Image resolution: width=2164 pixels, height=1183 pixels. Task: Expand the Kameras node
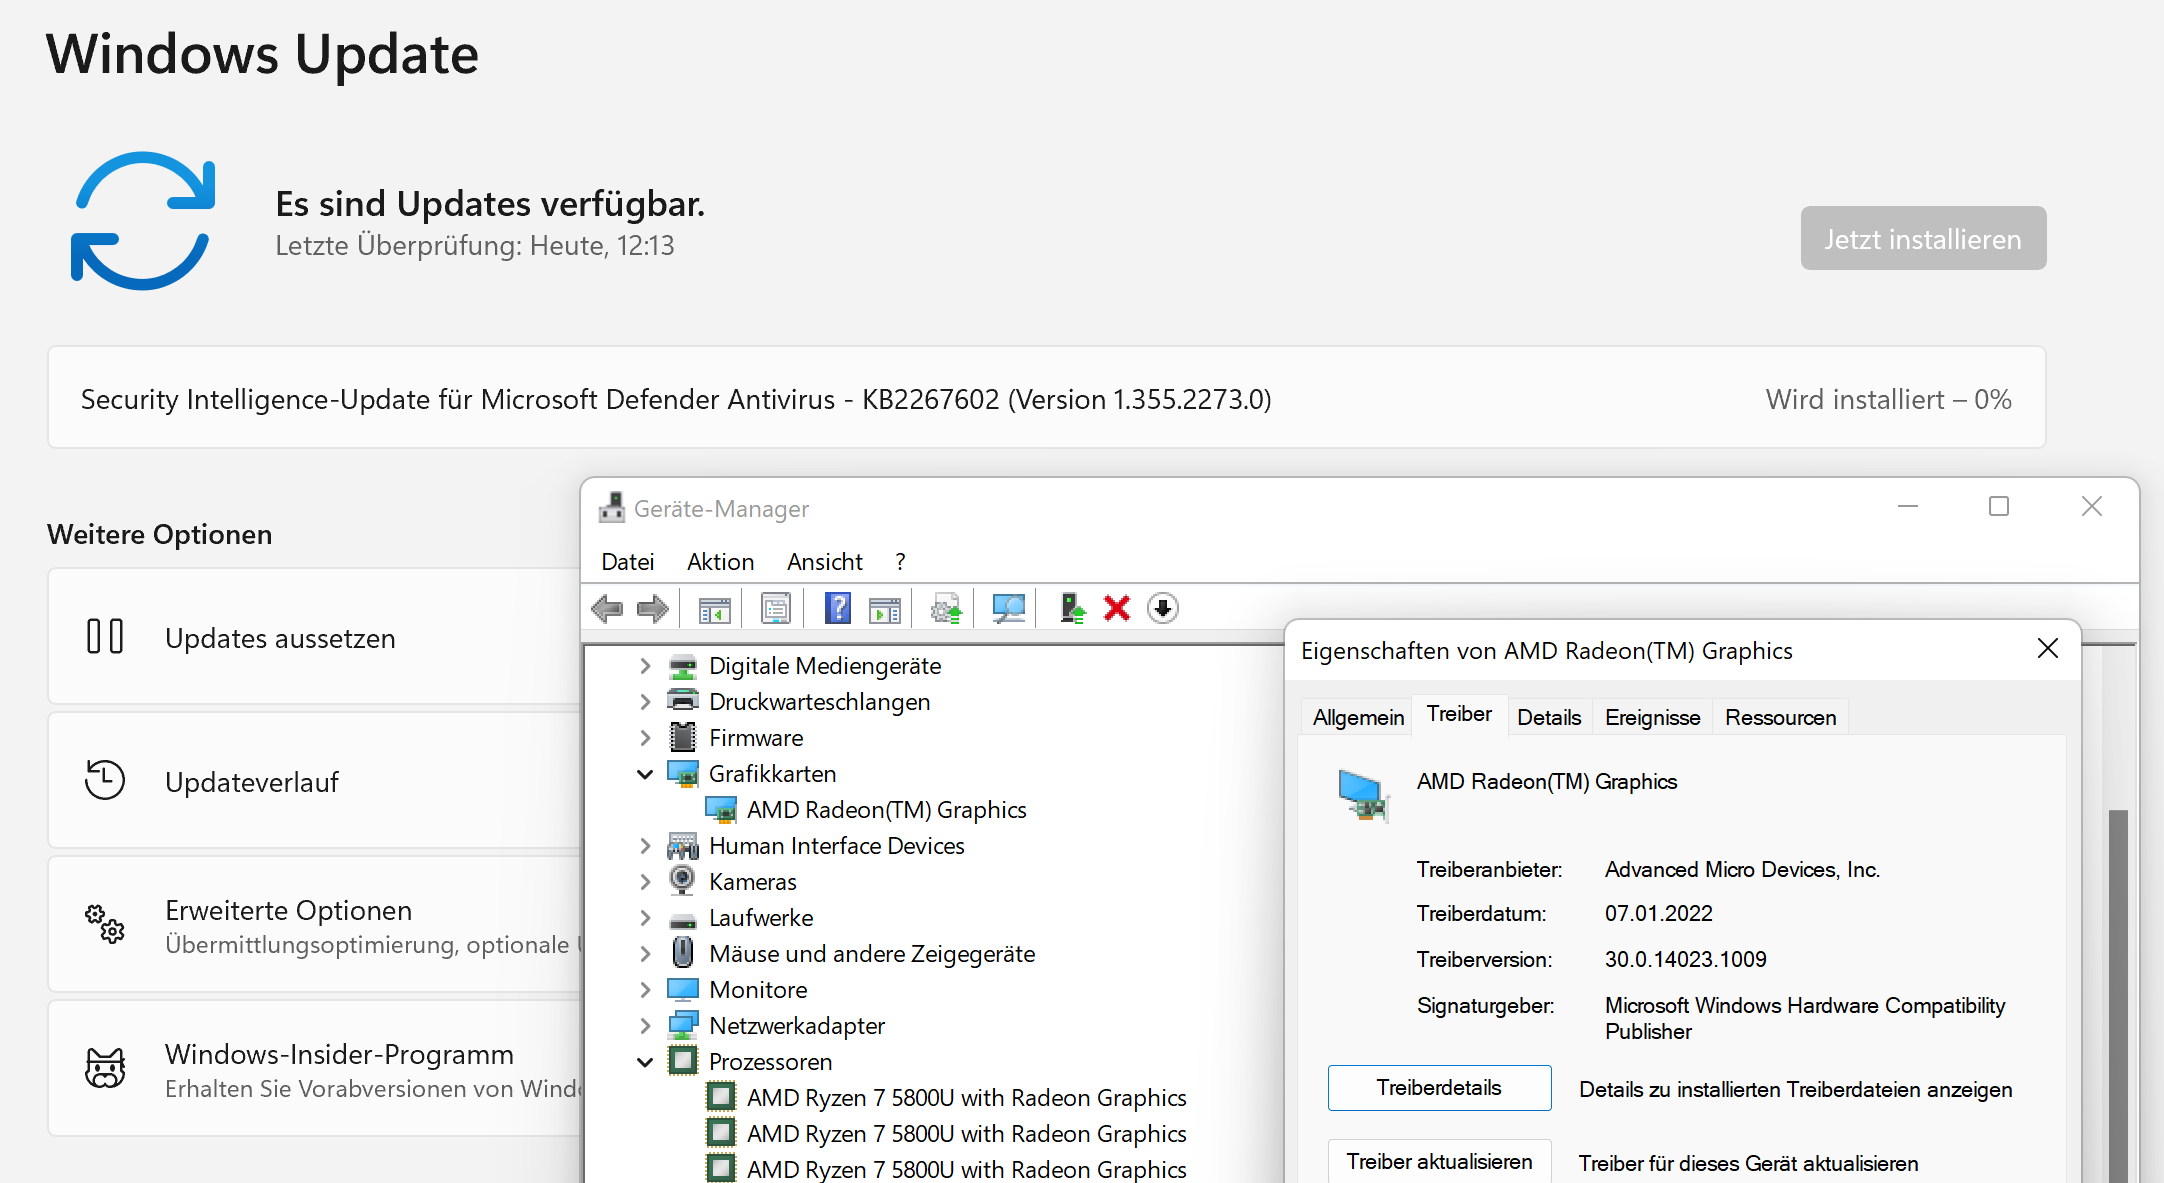(645, 882)
